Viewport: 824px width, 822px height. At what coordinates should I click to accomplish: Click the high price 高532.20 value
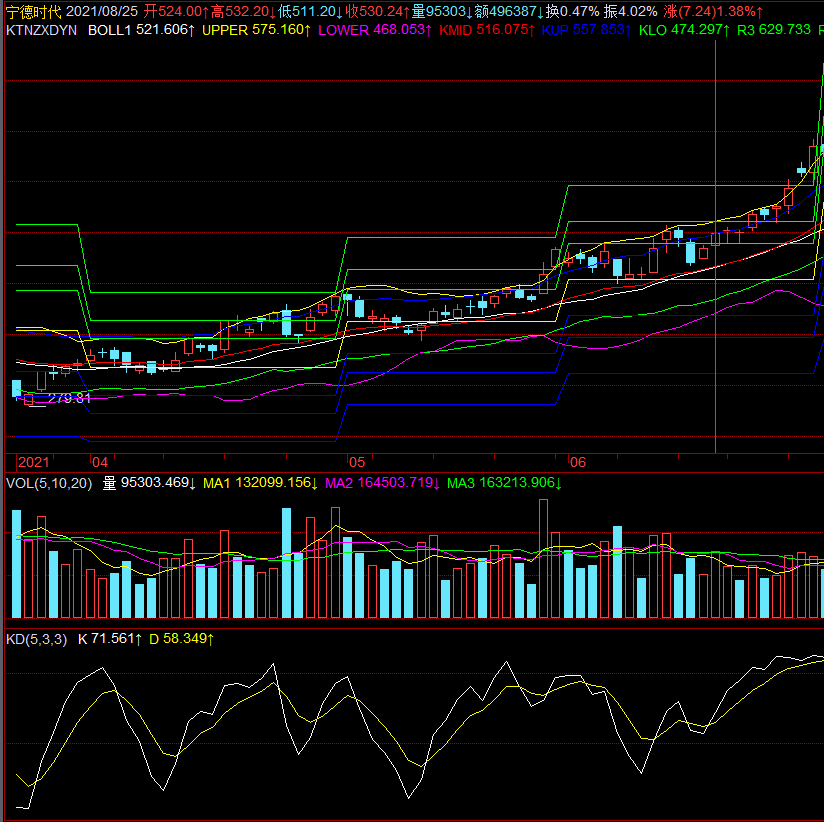(244, 11)
